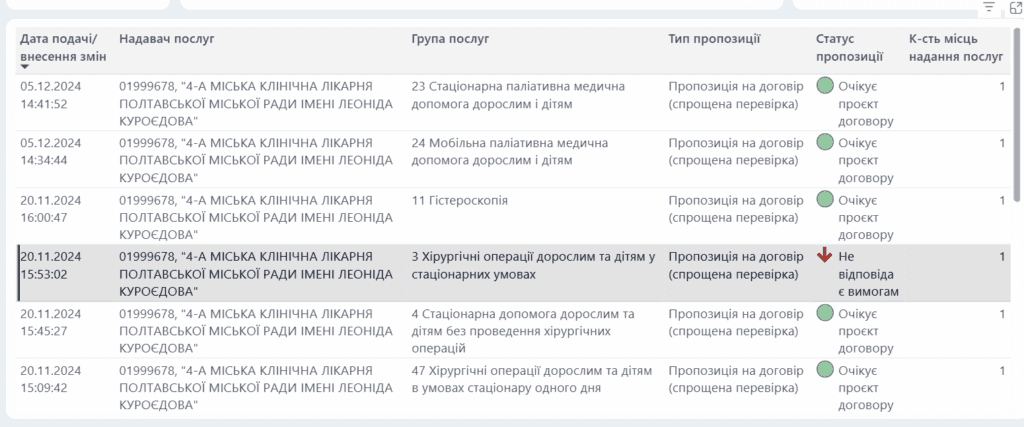The height and width of the screenshot is (427, 1024).
Task: Click the red down-arrow status icon
Action: click(x=825, y=255)
